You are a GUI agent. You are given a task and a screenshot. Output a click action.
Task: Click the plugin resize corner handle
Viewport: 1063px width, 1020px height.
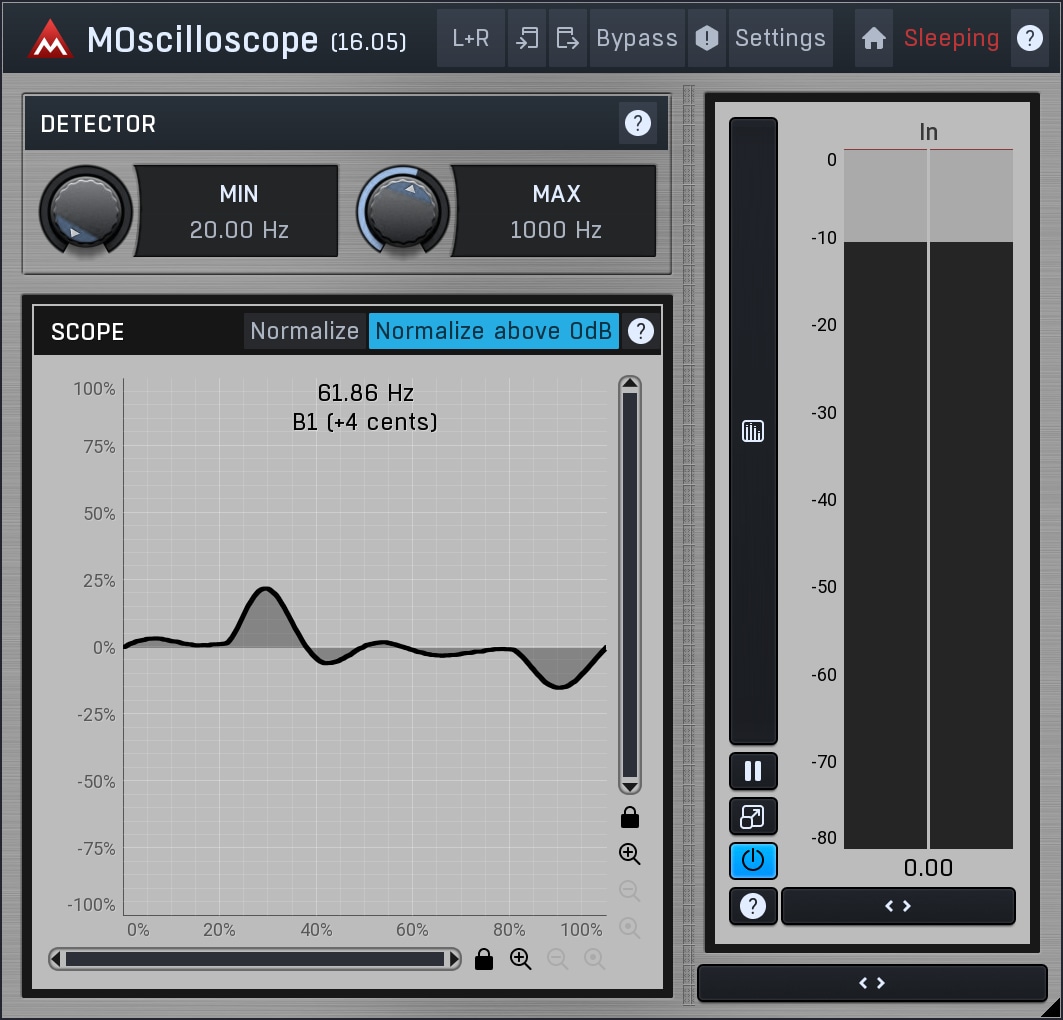pos(1050,1008)
